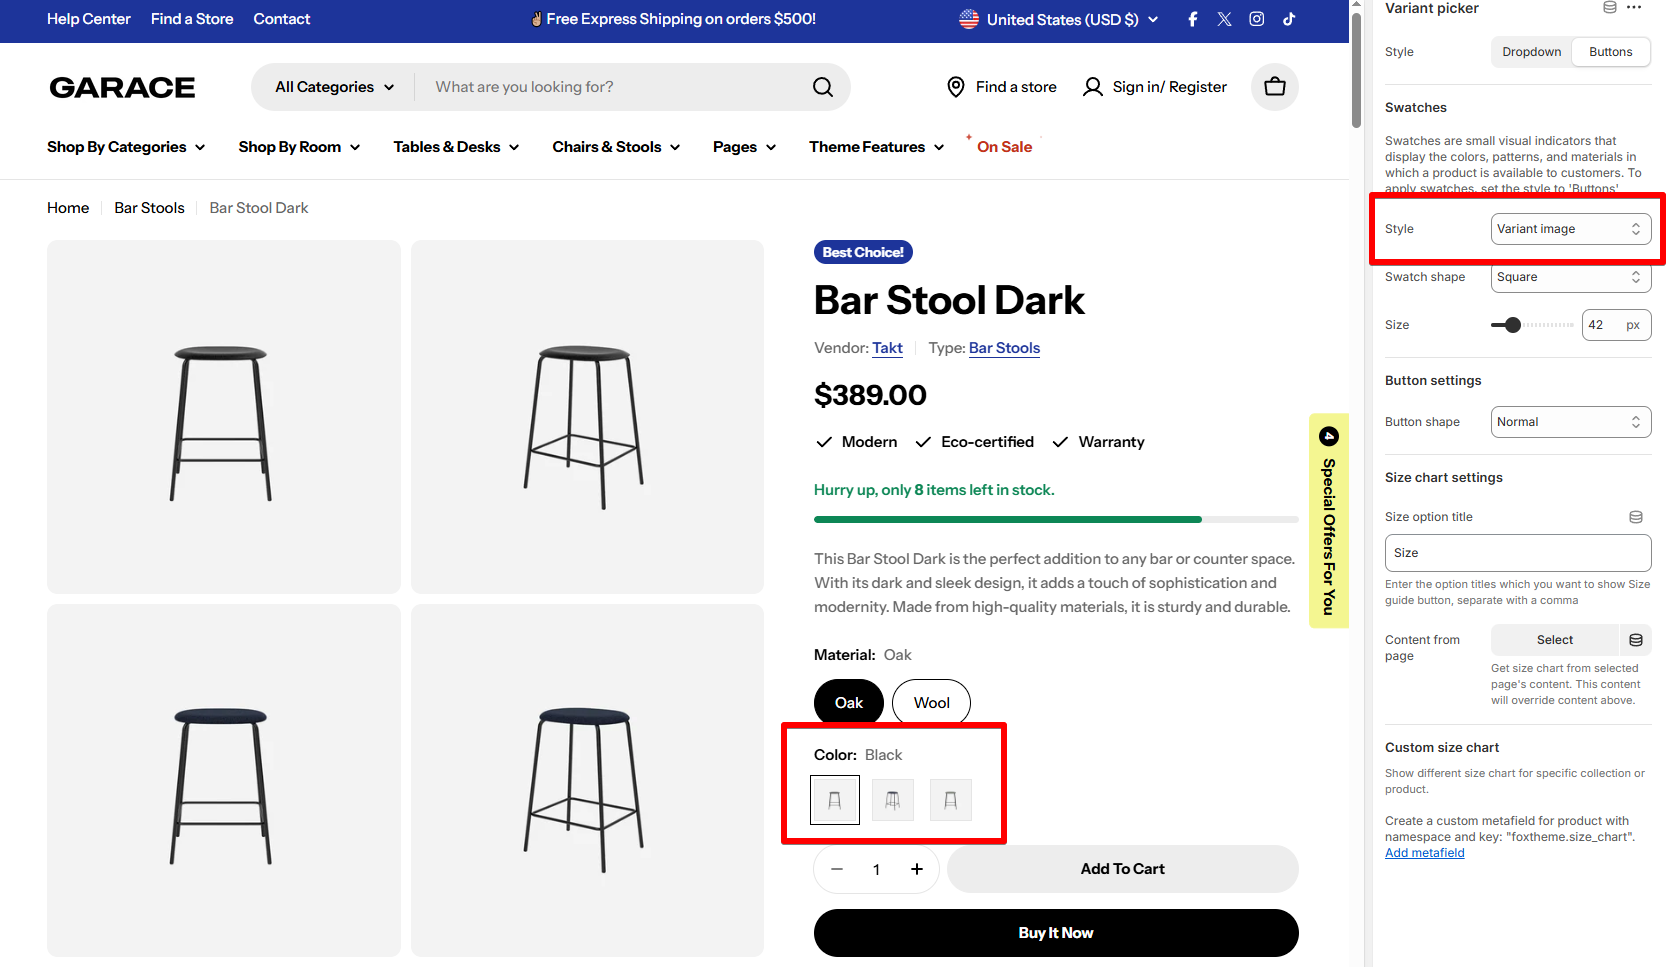Switch variant picker style to Buttons
Image resolution: width=1671 pixels, height=967 pixels.
1610,52
